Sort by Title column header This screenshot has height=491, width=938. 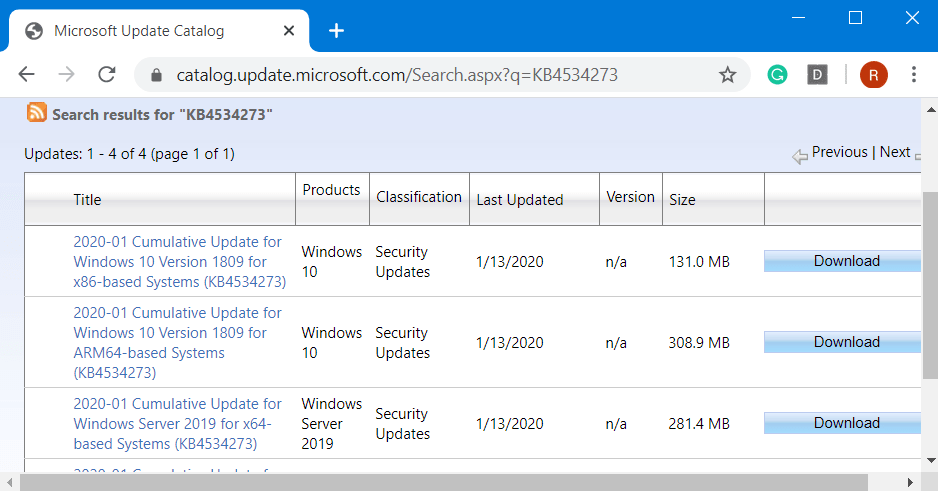tap(87, 200)
